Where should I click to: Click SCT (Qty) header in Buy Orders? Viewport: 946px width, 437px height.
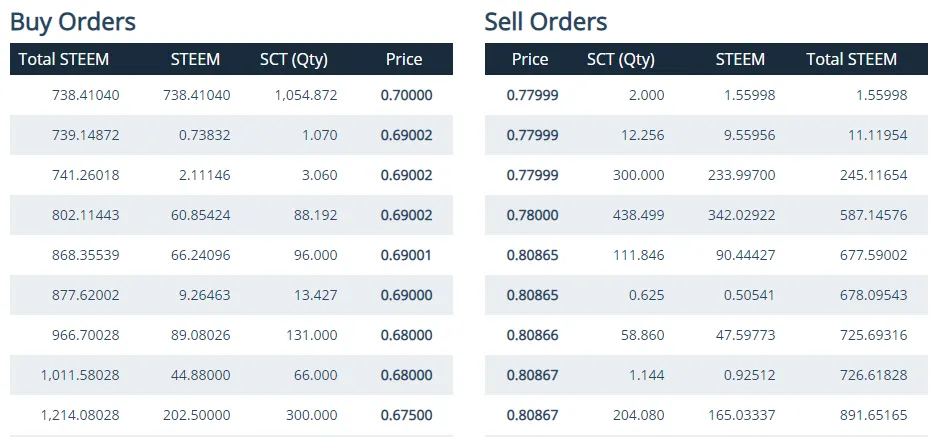pyautogui.click(x=293, y=59)
